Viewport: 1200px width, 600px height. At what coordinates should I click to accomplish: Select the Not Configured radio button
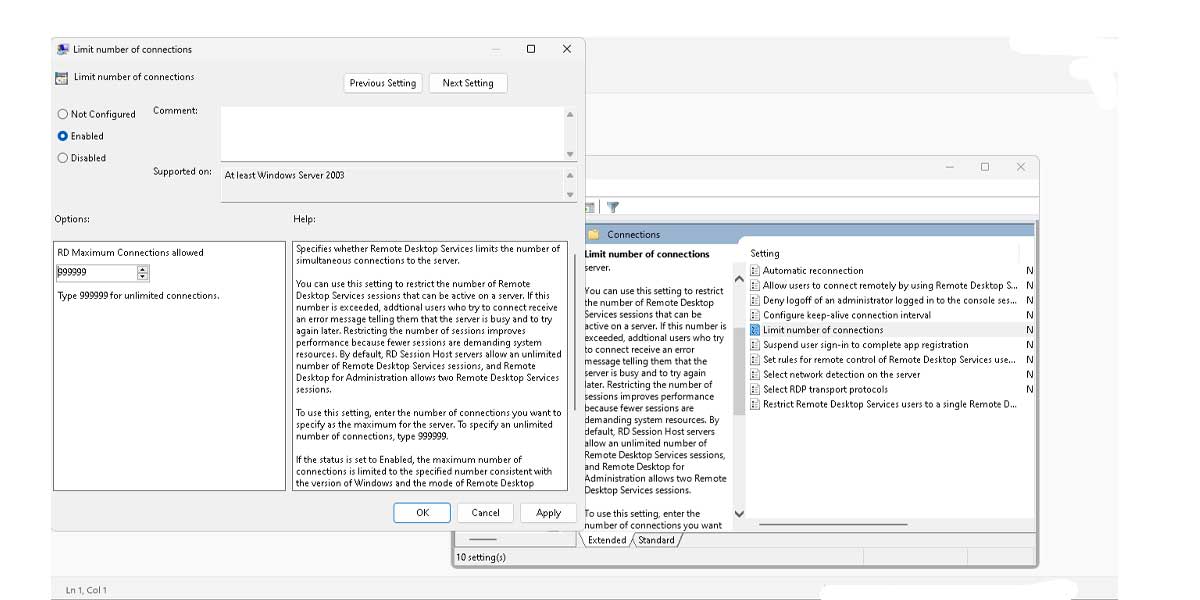(x=63, y=115)
